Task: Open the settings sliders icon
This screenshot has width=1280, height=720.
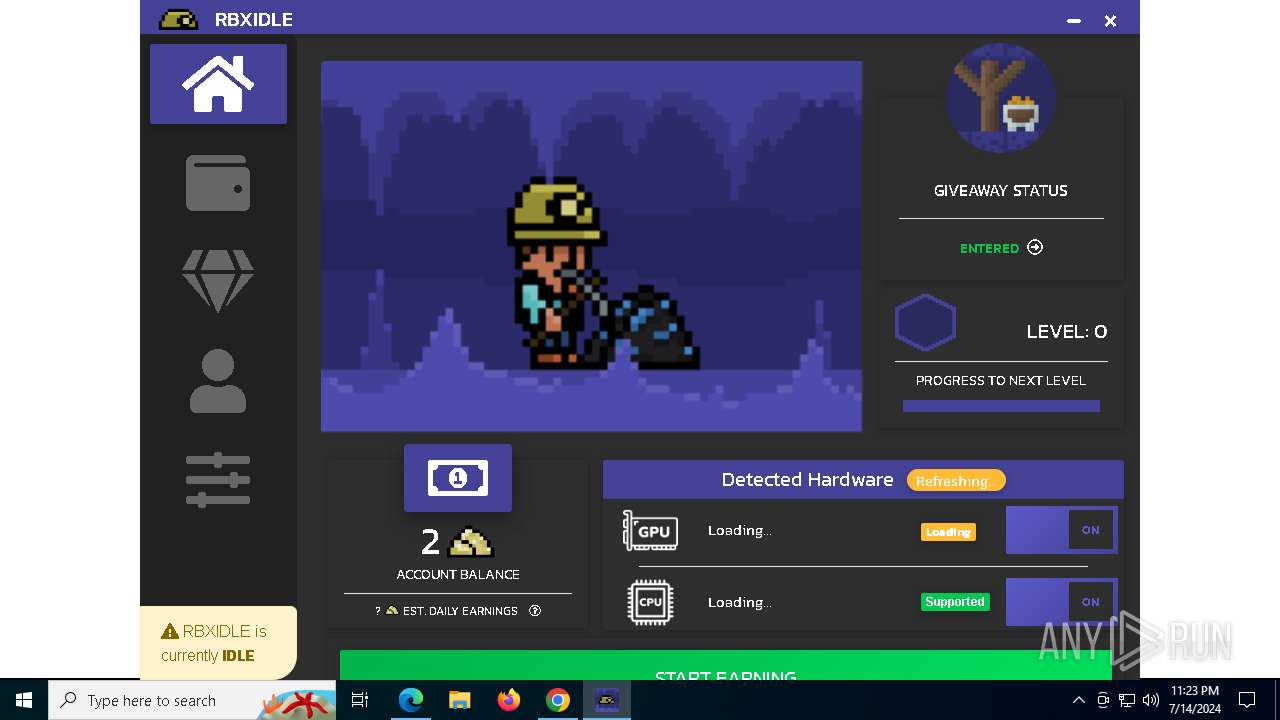Action: point(218,480)
